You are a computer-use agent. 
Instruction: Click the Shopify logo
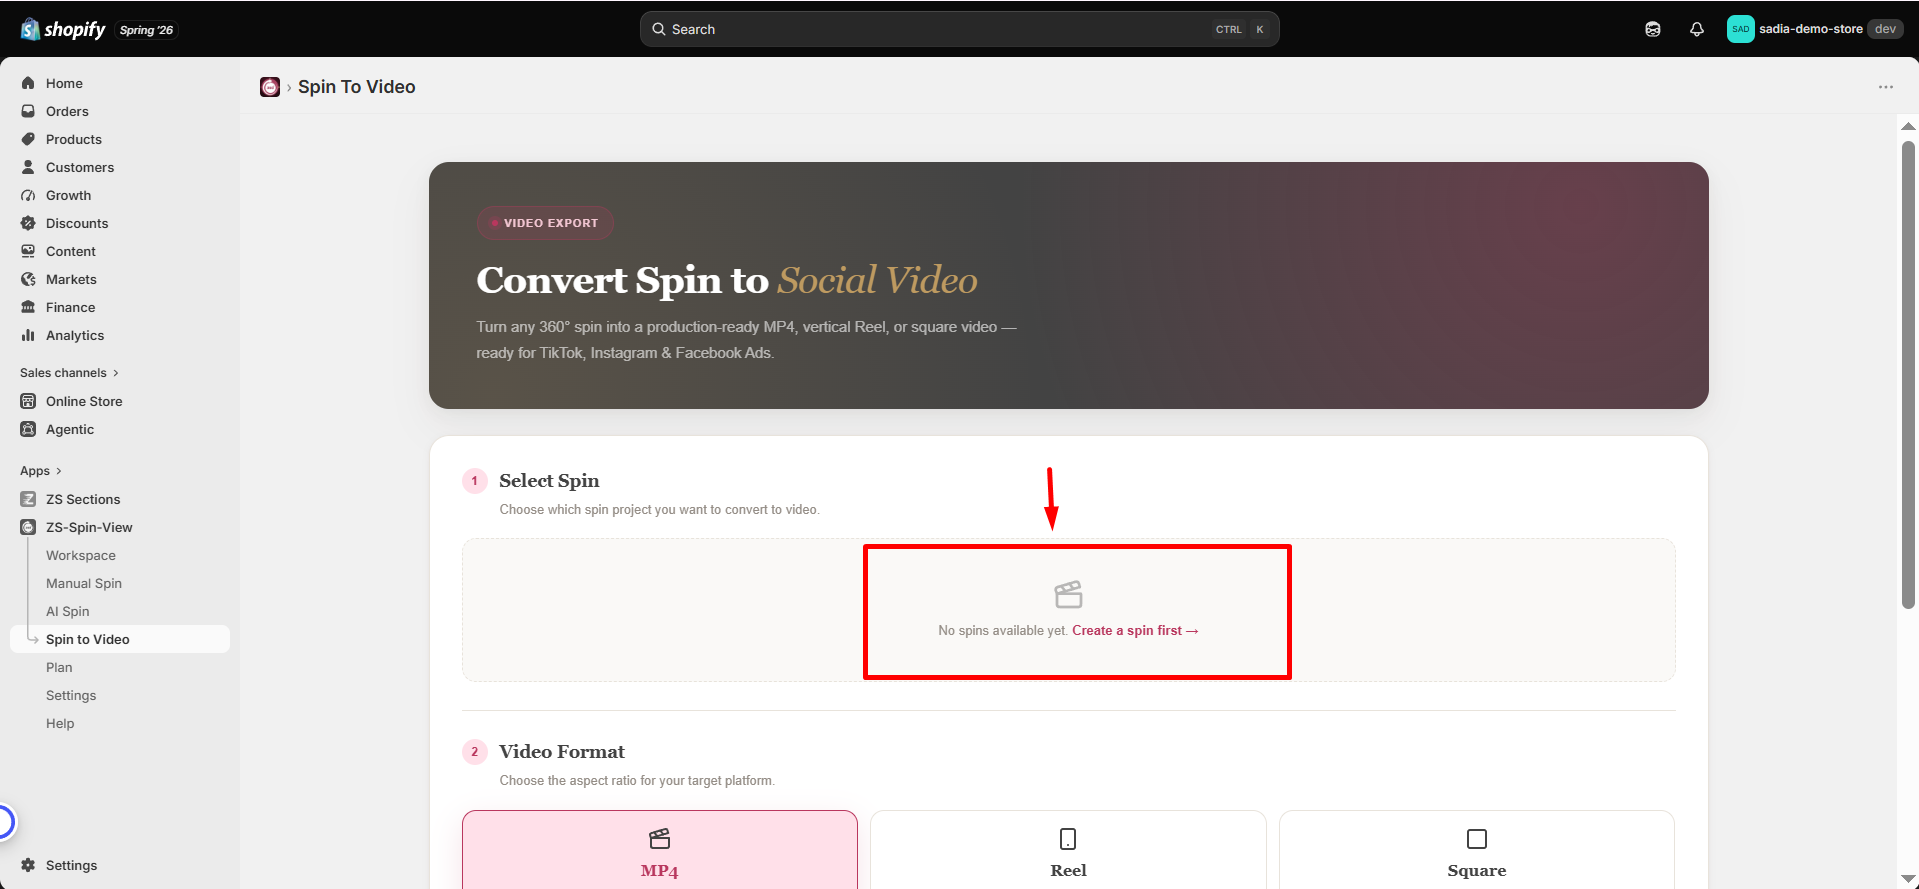click(63, 29)
